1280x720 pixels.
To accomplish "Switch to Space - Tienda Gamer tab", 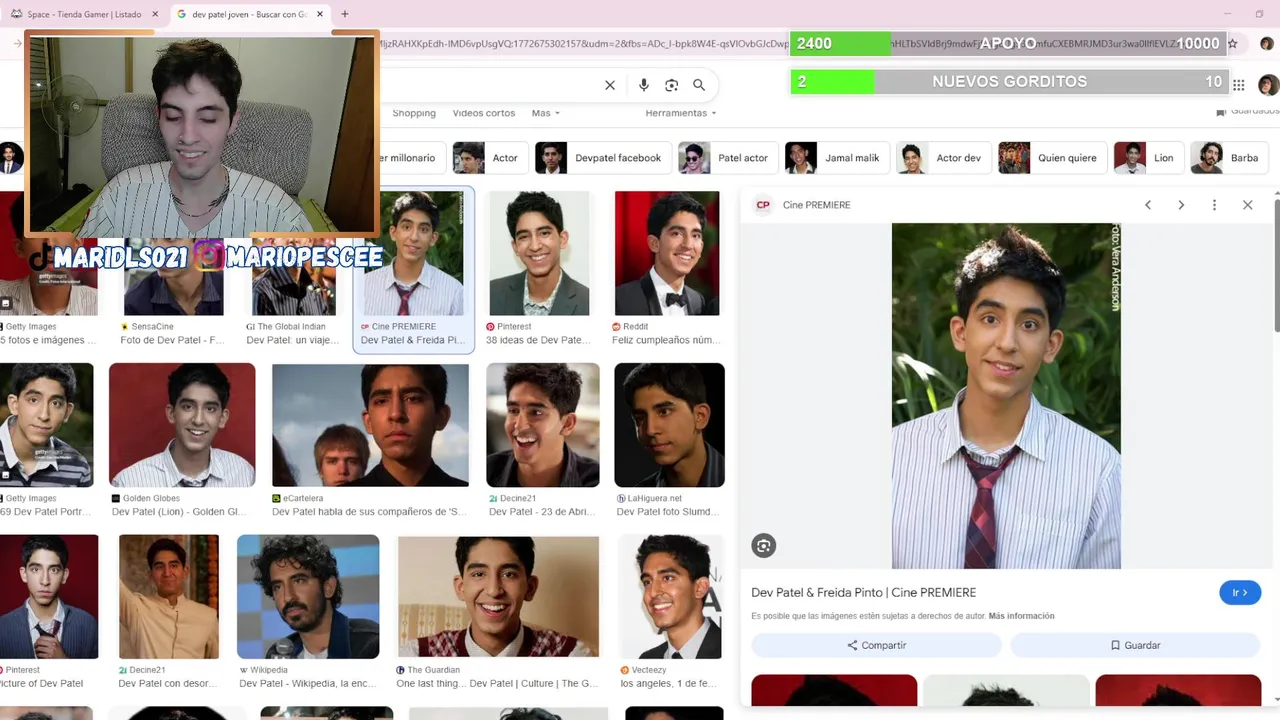I will 82,14.
